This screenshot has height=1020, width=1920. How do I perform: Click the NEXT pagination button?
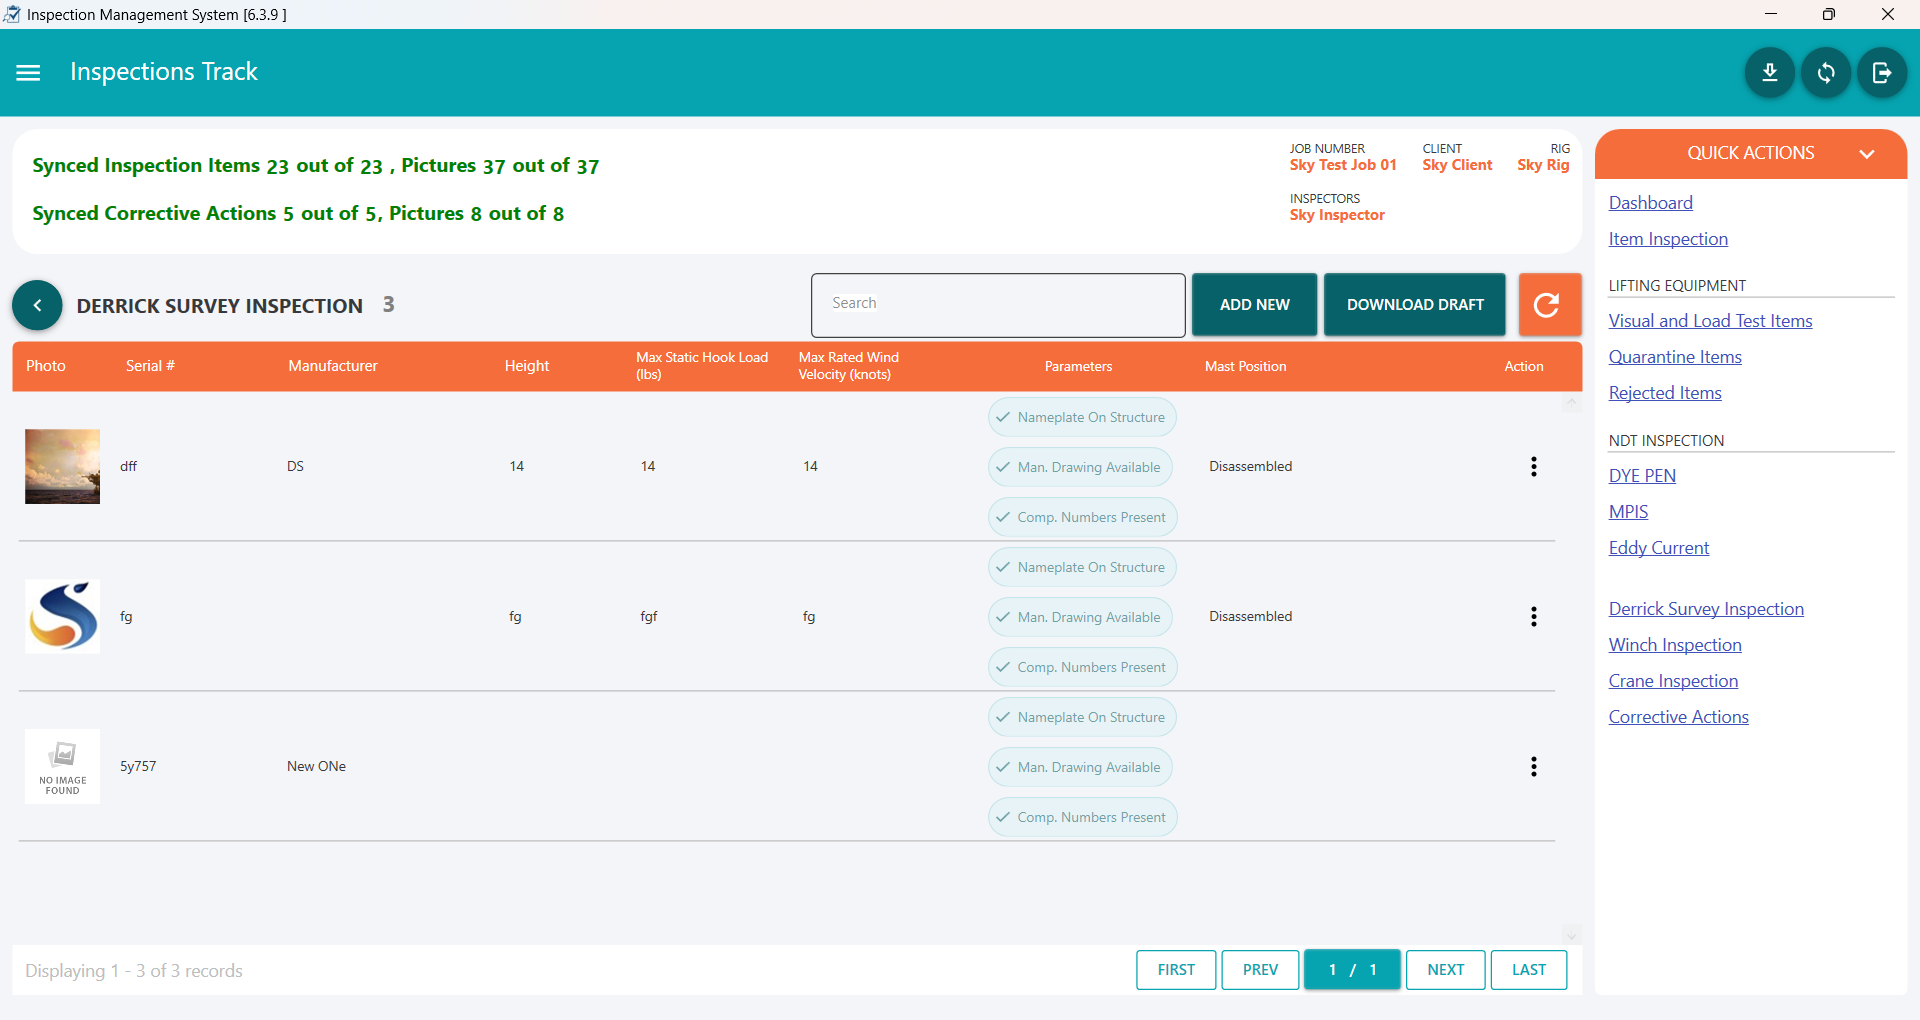pyautogui.click(x=1445, y=970)
